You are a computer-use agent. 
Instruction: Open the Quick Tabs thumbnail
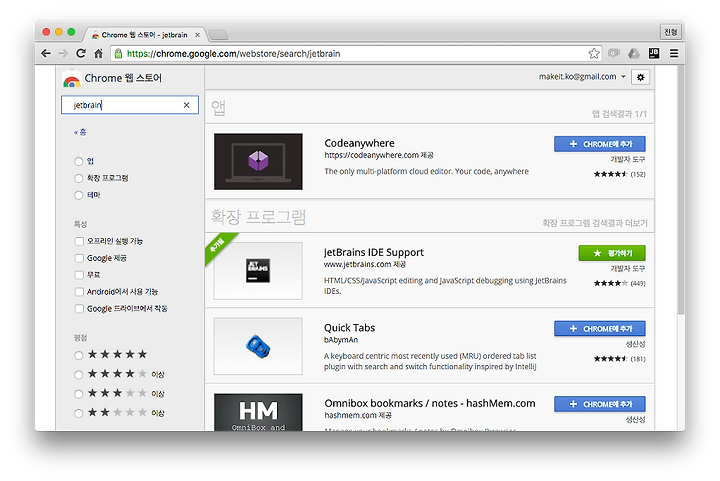[258, 346]
